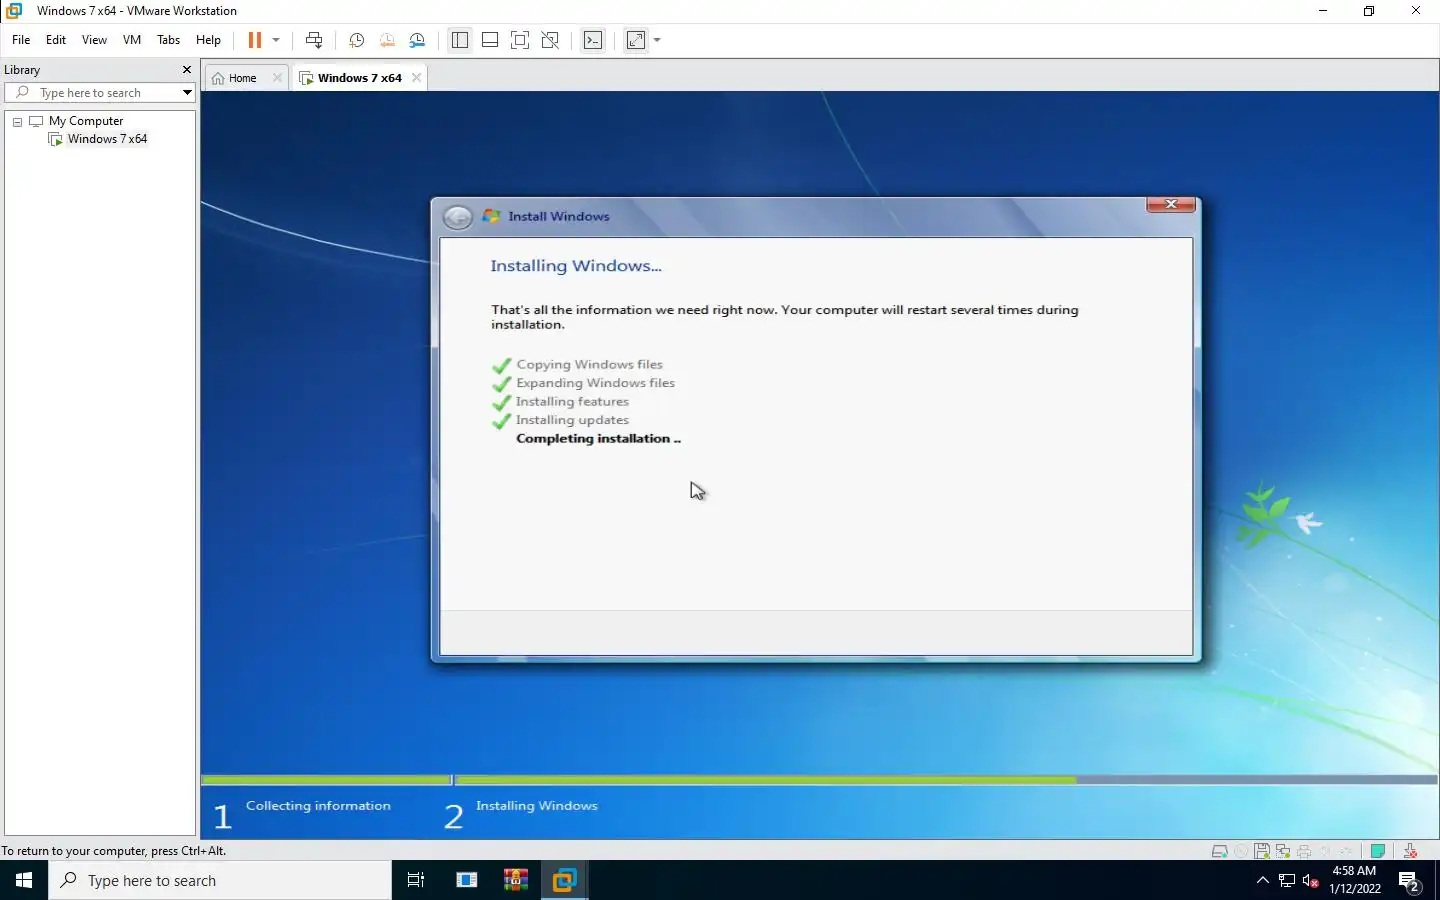Open the Library search filter dropdown
The height and width of the screenshot is (900, 1440).
187,93
